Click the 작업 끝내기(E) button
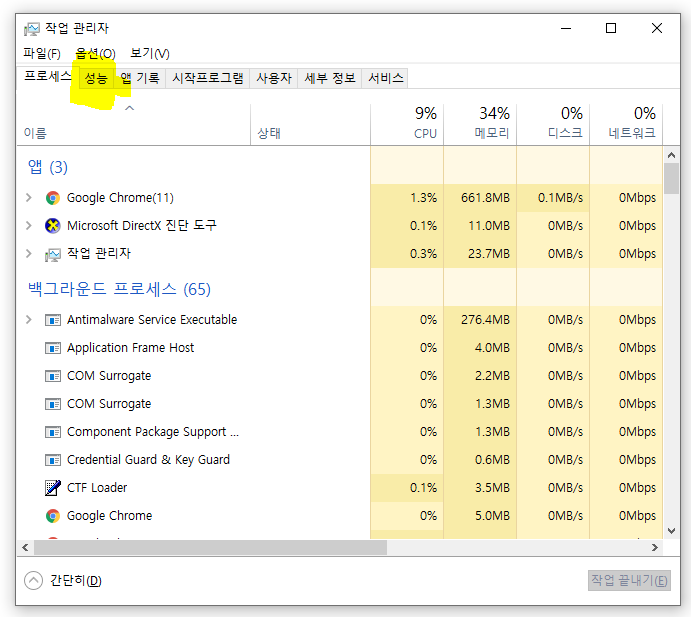691x617 pixels. (629, 580)
